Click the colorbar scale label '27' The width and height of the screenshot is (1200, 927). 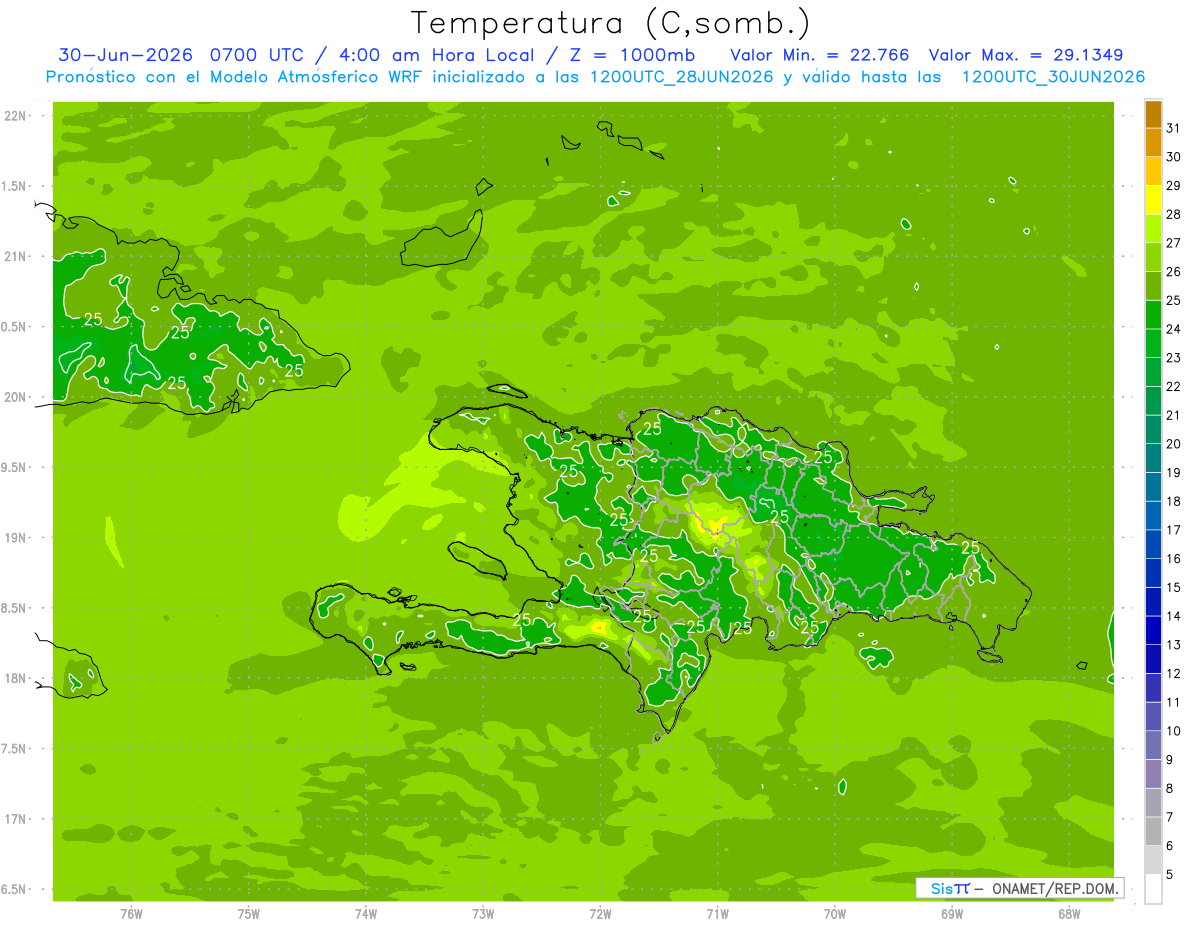(1173, 243)
